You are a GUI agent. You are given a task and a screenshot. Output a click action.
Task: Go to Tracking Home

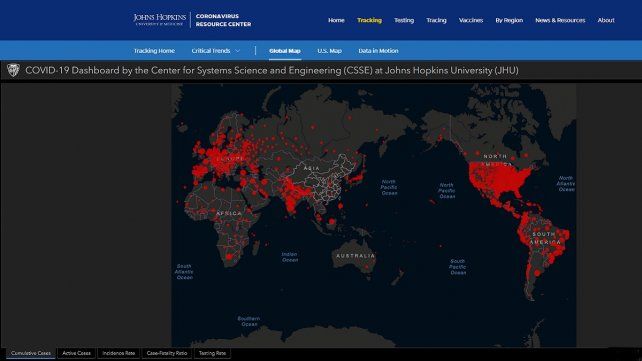154,51
